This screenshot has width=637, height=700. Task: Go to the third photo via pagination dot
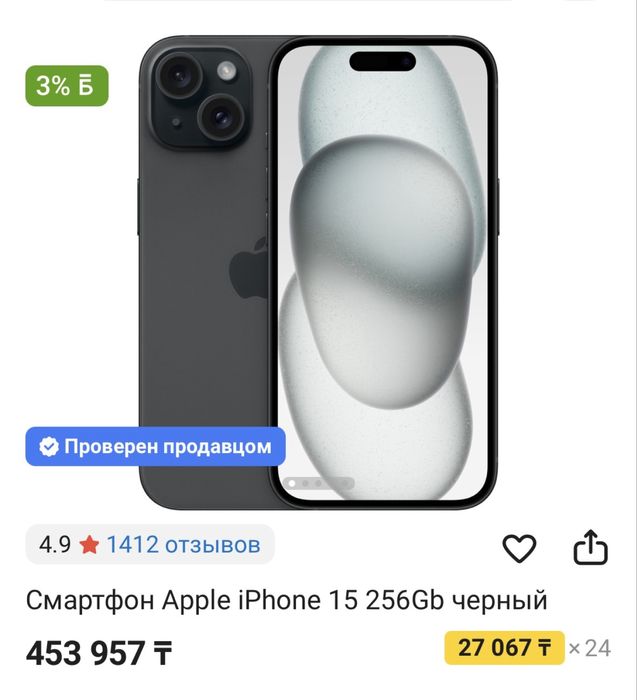click(x=318, y=483)
